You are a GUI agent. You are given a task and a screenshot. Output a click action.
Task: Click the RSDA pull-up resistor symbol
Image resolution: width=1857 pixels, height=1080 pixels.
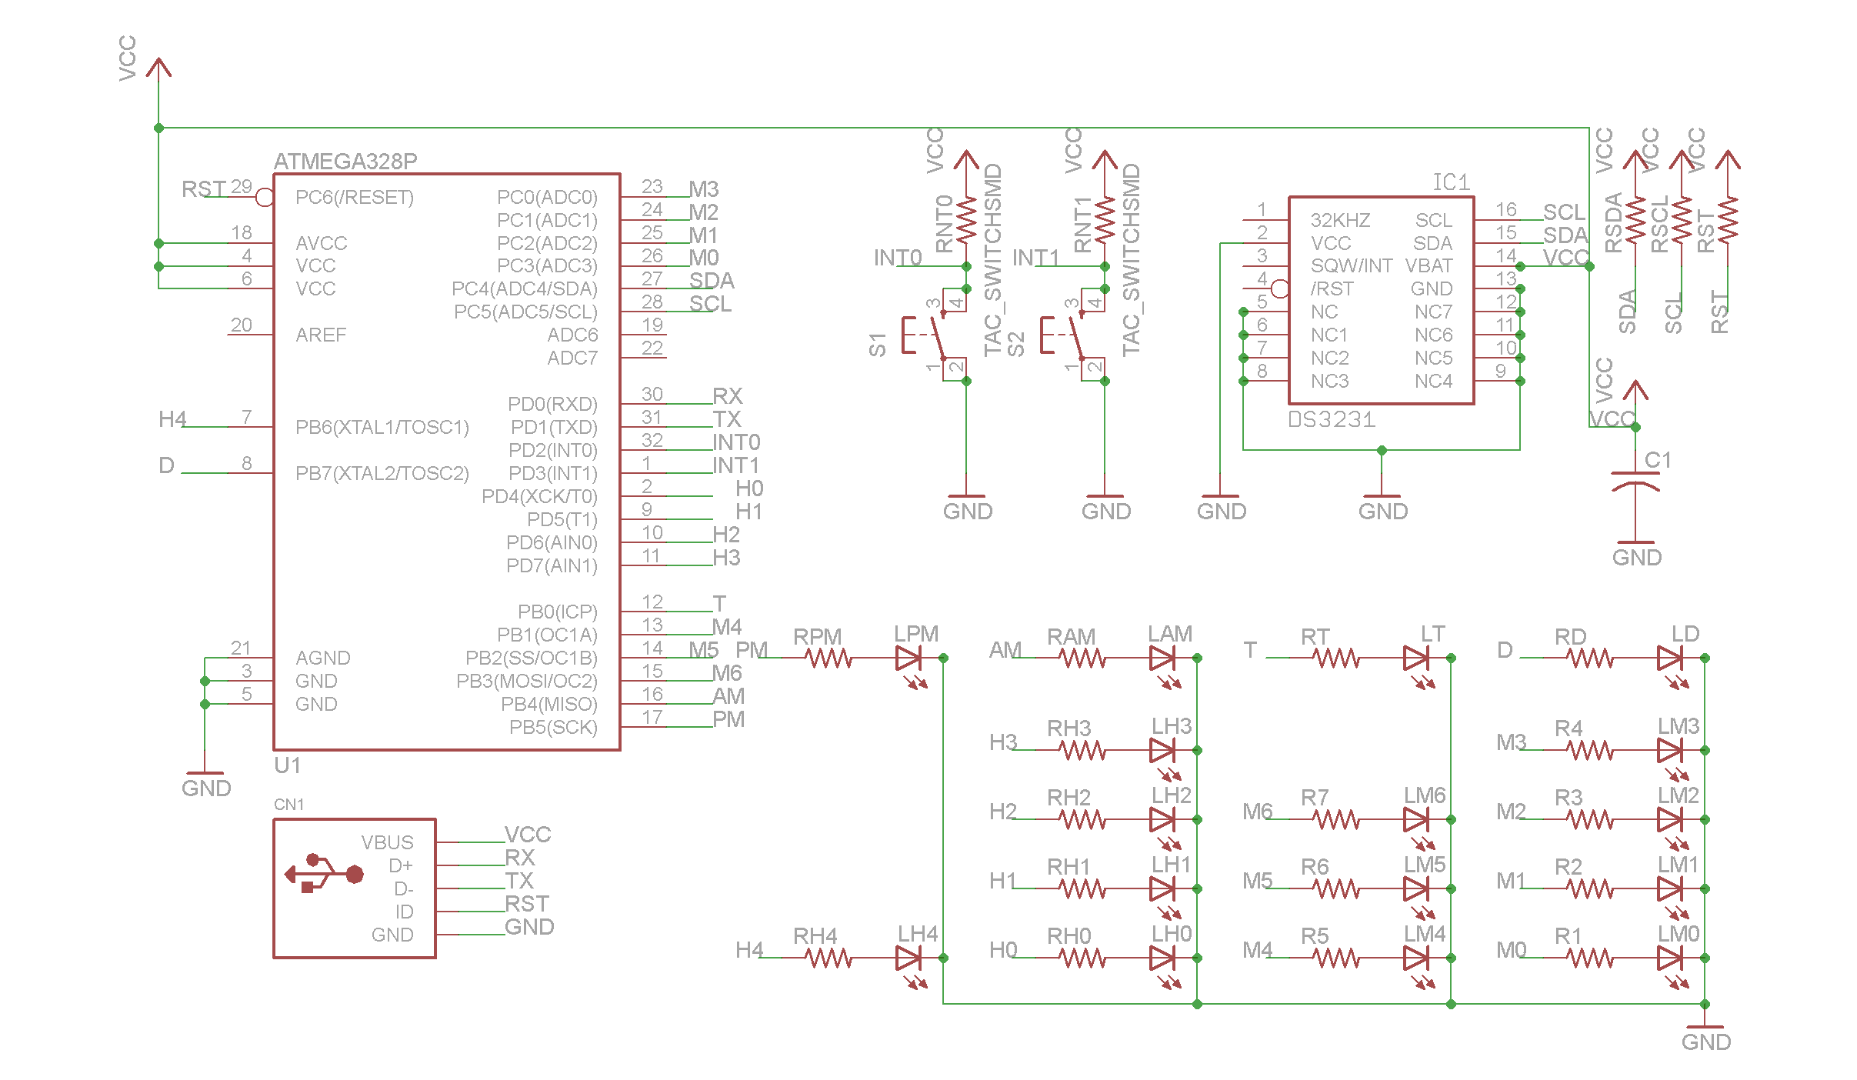[x=1636, y=220]
